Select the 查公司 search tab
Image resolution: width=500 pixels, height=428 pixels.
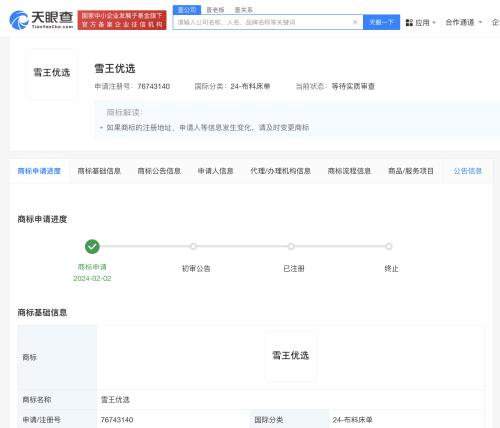187,10
